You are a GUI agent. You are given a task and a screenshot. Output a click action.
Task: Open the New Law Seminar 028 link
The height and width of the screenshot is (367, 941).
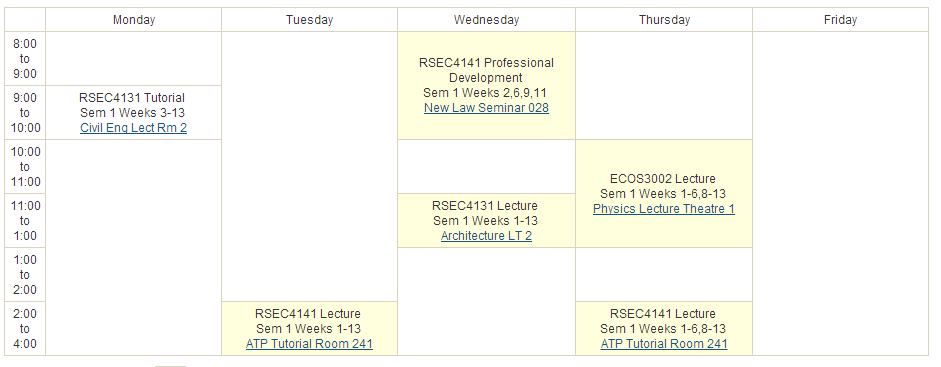[486, 108]
